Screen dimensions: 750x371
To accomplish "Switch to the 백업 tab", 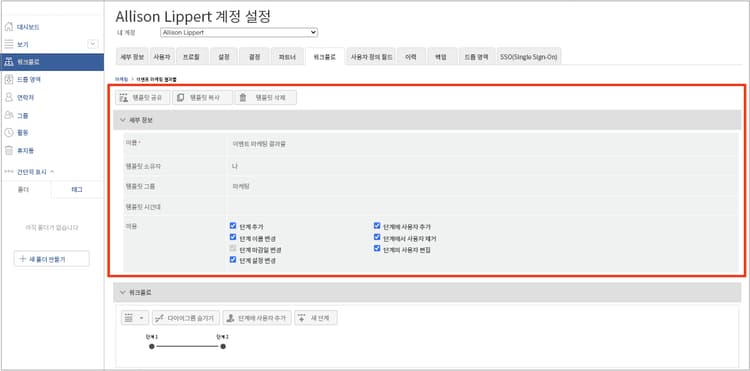I will tap(441, 56).
